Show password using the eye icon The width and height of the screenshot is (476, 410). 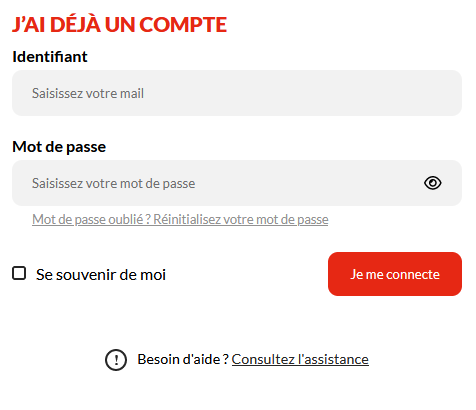pos(433,183)
